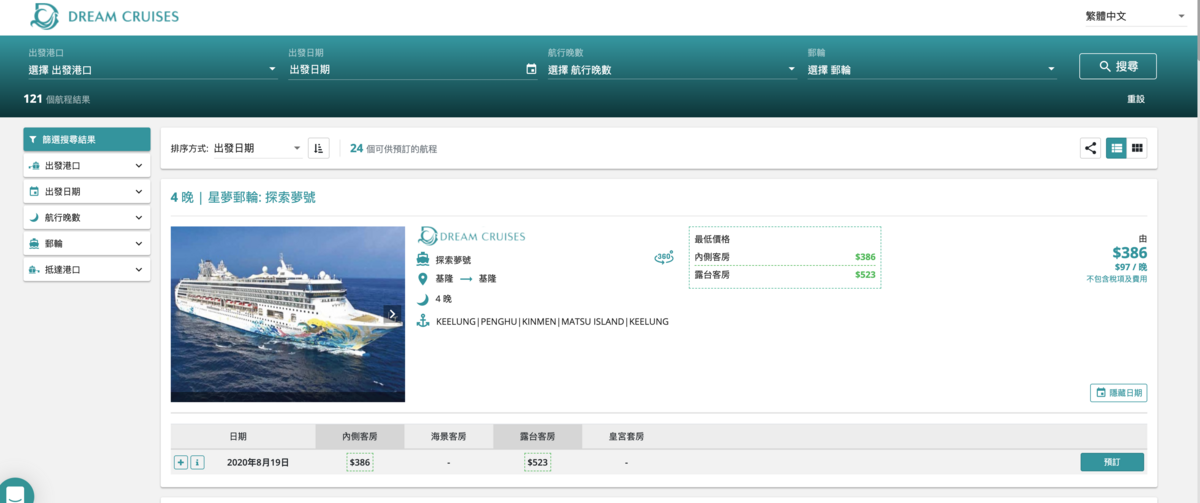This screenshot has height=503, width=1200.
Task: Click the 篩選搜尋結果 filter header
Action: (x=87, y=140)
